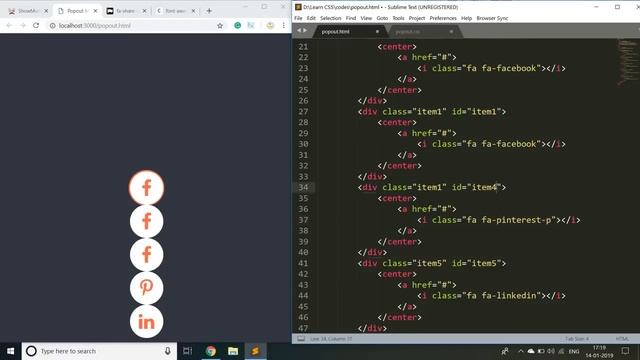Open the Project menu in Sublime Text
640x360 pixels.
[x=417, y=18]
